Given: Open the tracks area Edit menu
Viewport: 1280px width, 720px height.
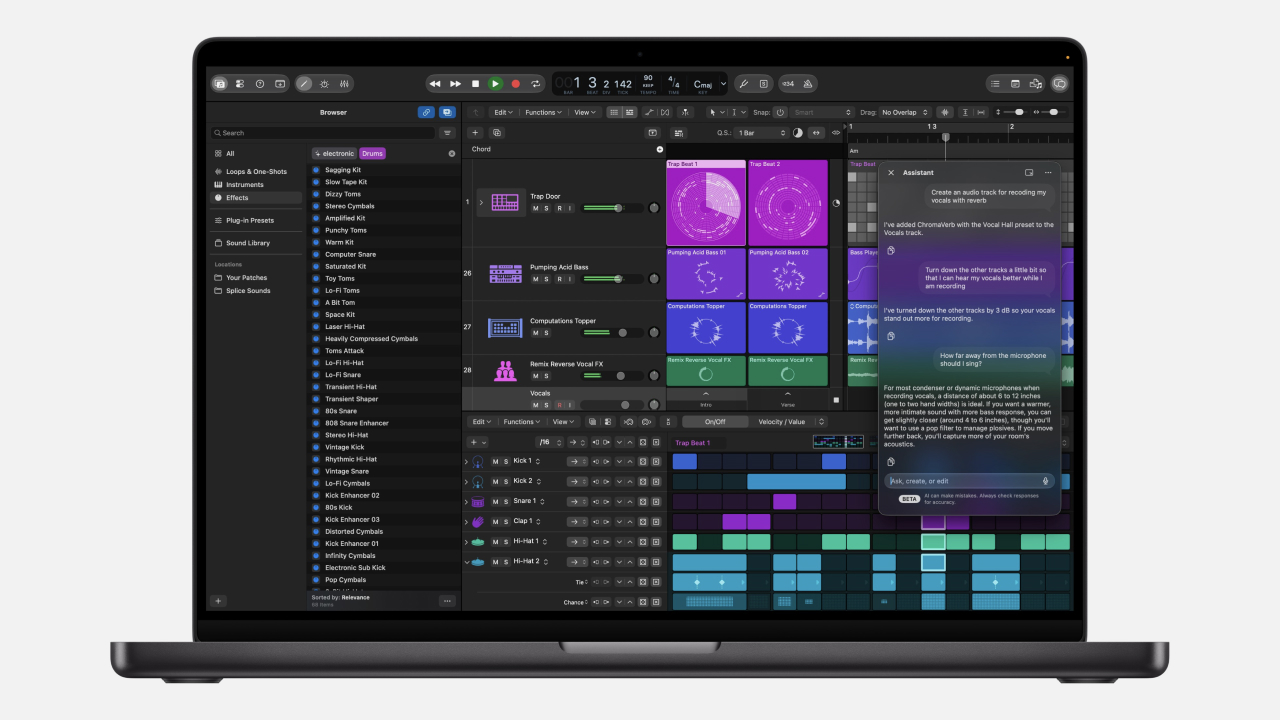Looking at the screenshot, I should pos(504,112).
